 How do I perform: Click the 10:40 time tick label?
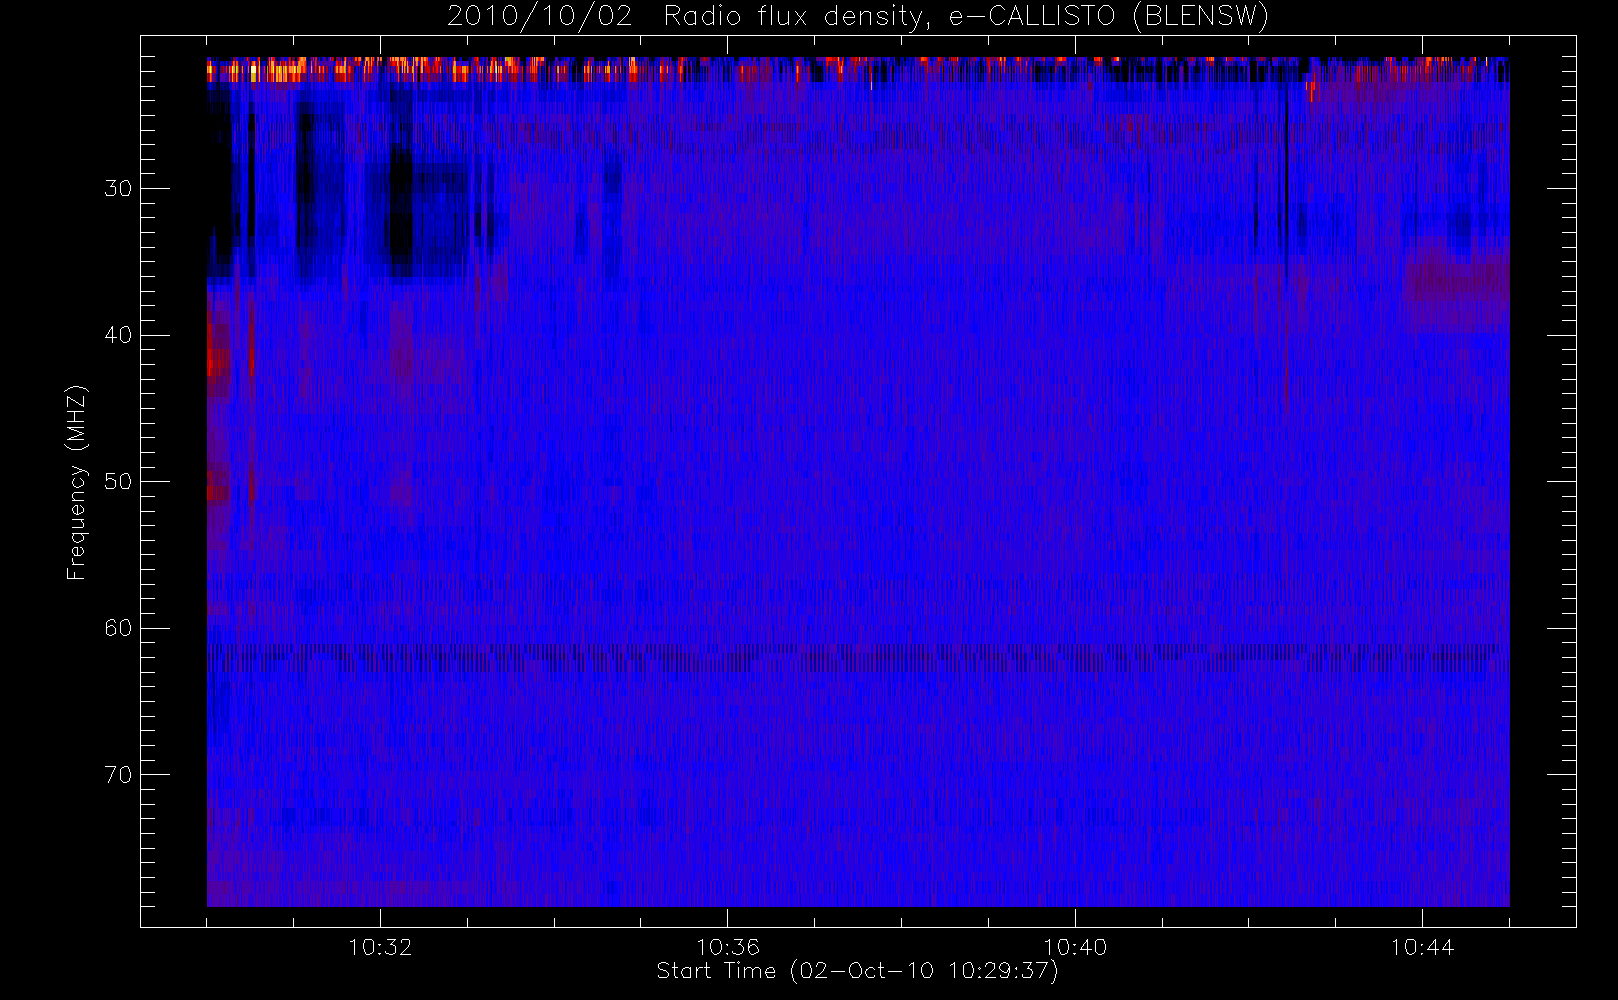tap(1075, 947)
